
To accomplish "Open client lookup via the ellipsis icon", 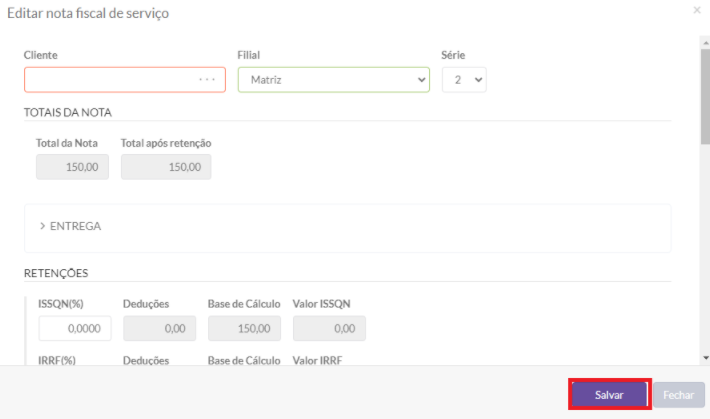I will click(x=207, y=80).
